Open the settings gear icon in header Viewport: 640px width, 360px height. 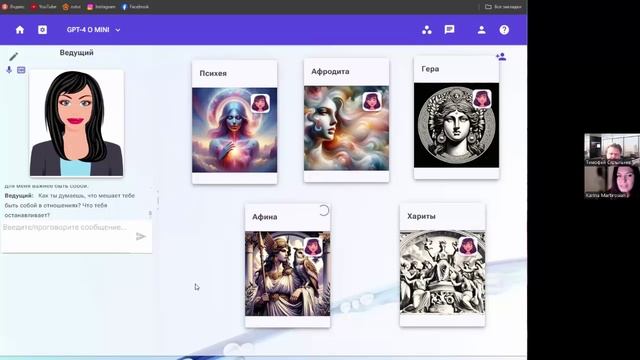click(x=42, y=30)
